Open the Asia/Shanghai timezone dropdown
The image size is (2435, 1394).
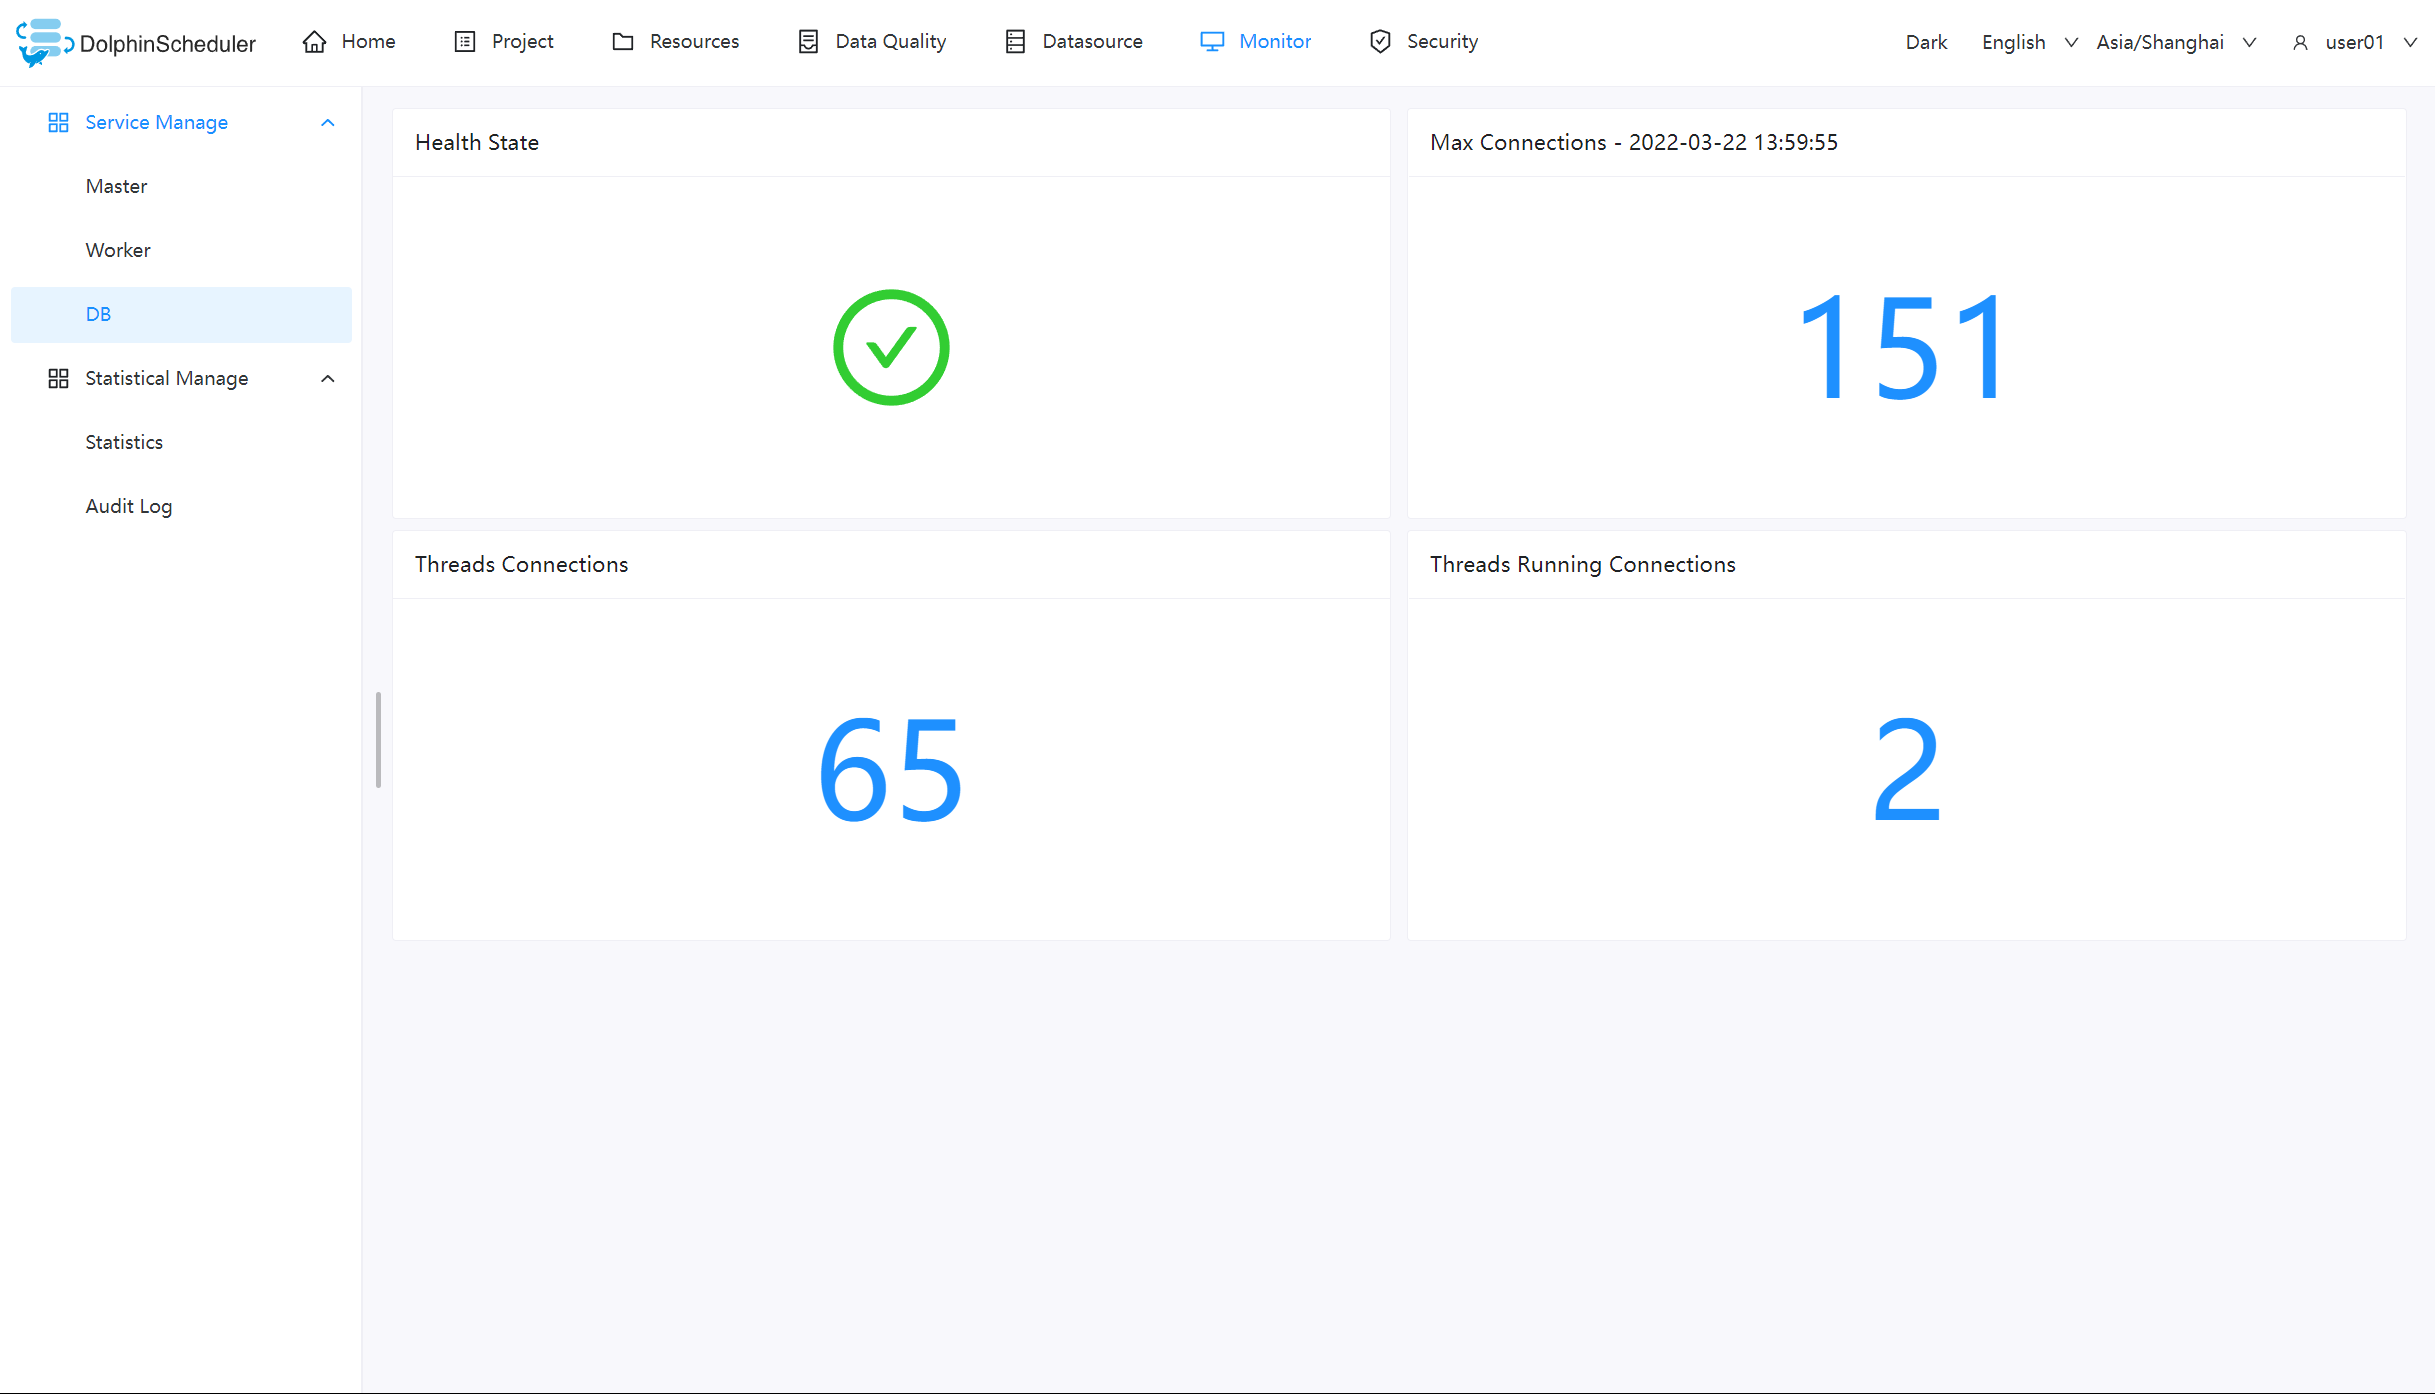pos(2176,42)
